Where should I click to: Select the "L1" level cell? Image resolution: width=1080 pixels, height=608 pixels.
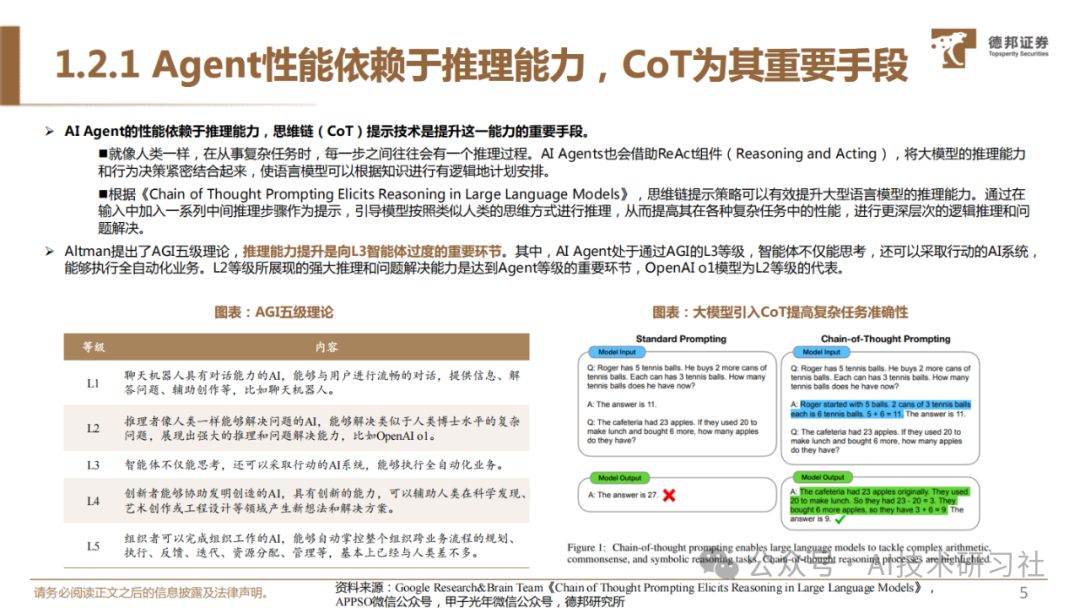click(x=93, y=384)
